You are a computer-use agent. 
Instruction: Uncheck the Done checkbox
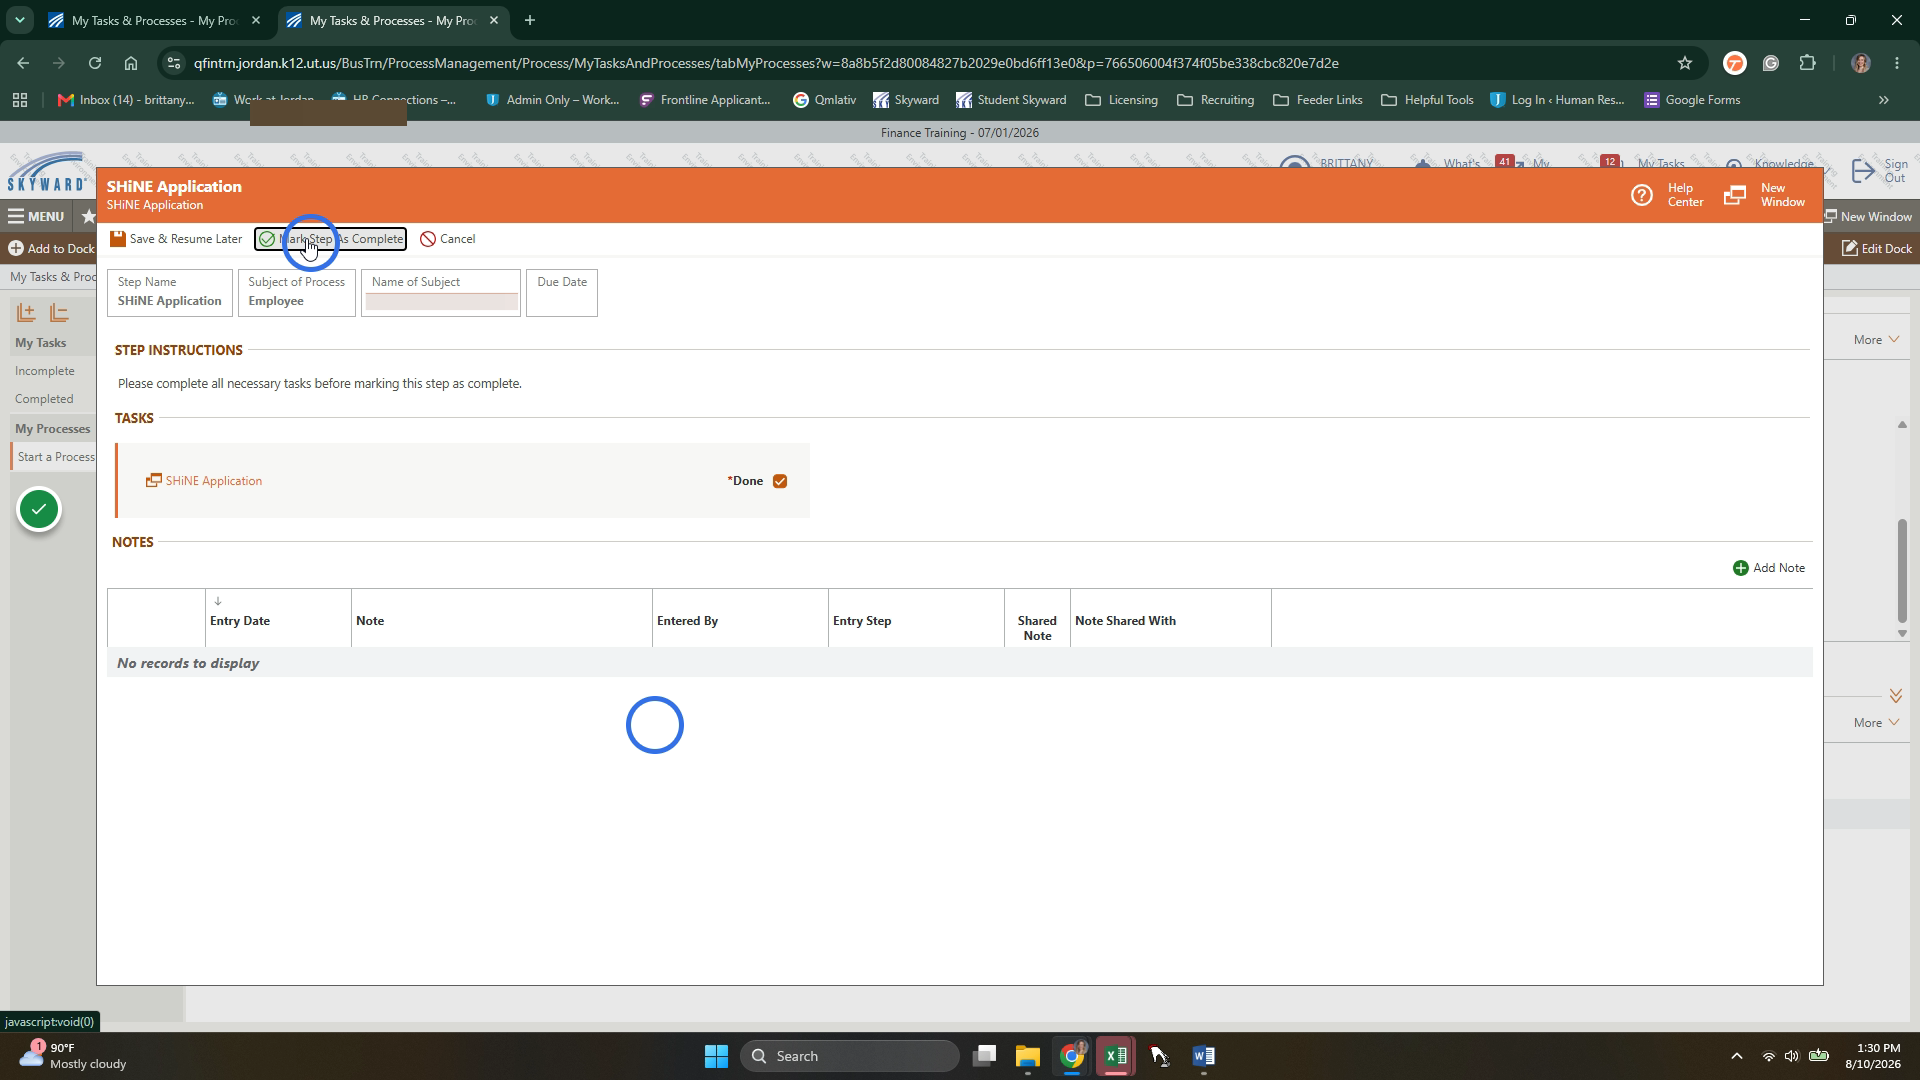(x=780, y=481)
